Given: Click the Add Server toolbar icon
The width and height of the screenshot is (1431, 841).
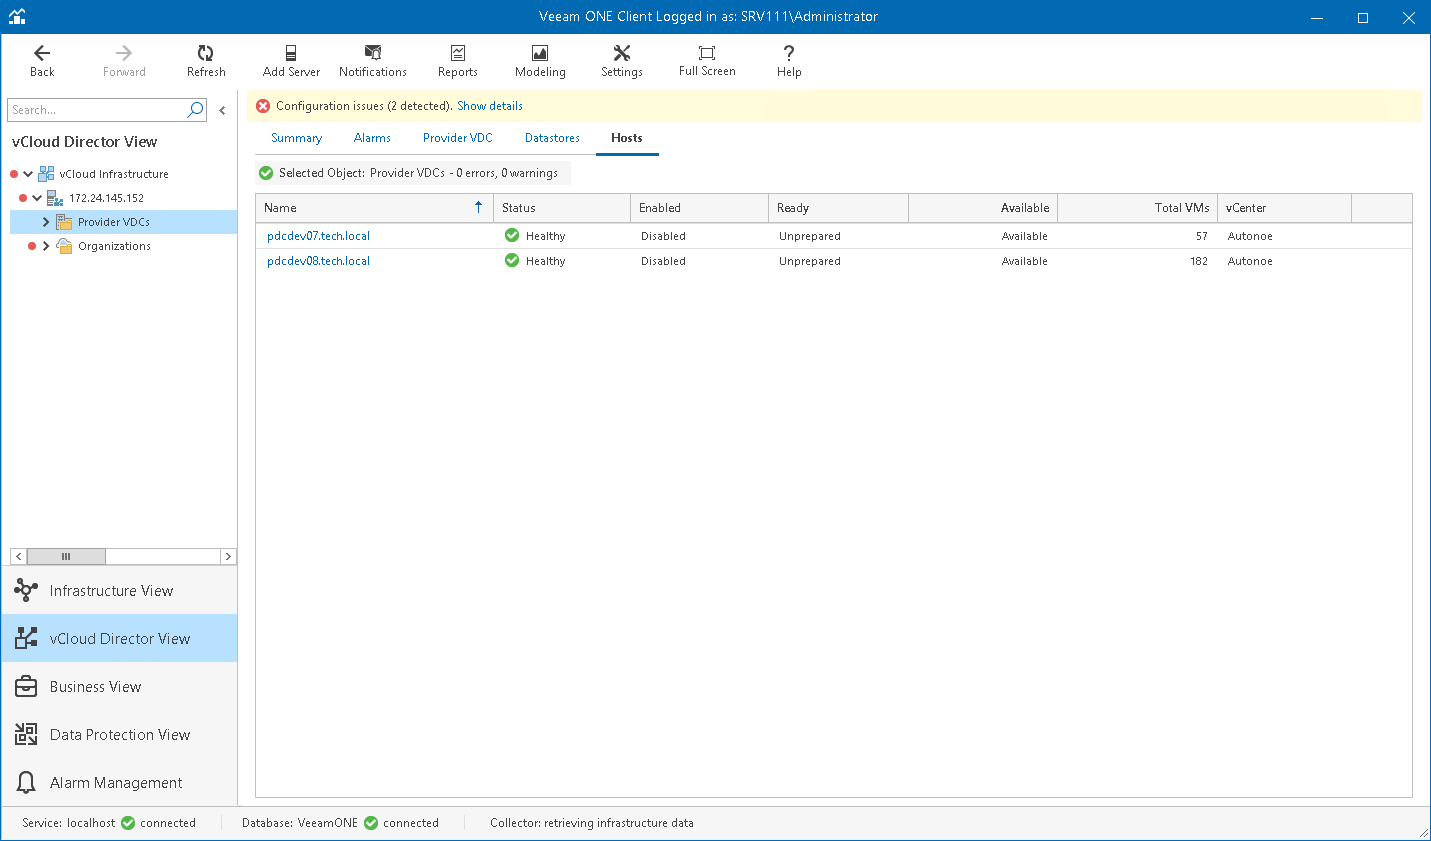Looking at the screenshot, I should pos(291,60).
